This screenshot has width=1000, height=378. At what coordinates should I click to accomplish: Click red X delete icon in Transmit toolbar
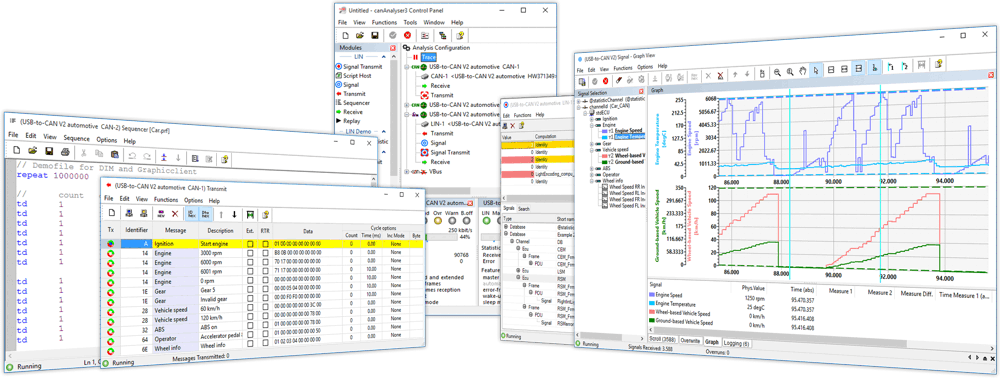[175, 214]
